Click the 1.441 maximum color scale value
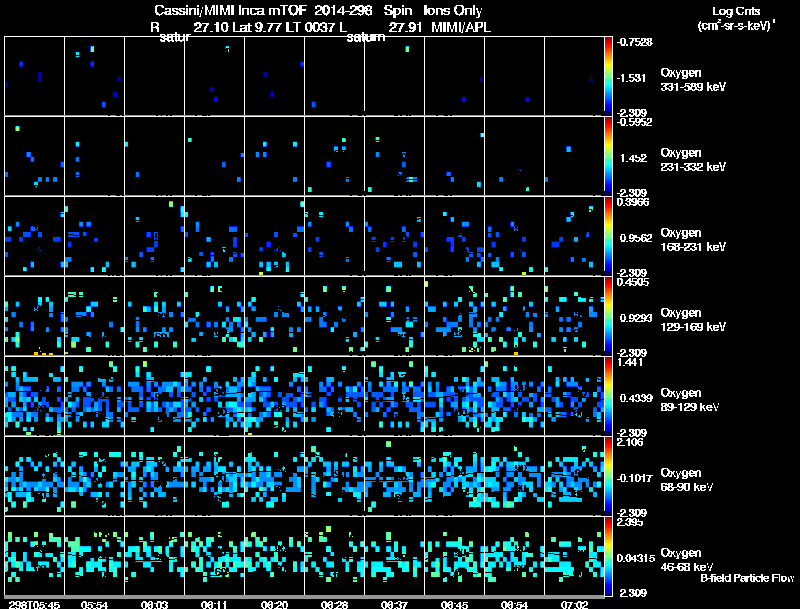This screenshot has width=800, height=609. pos(632,363)
